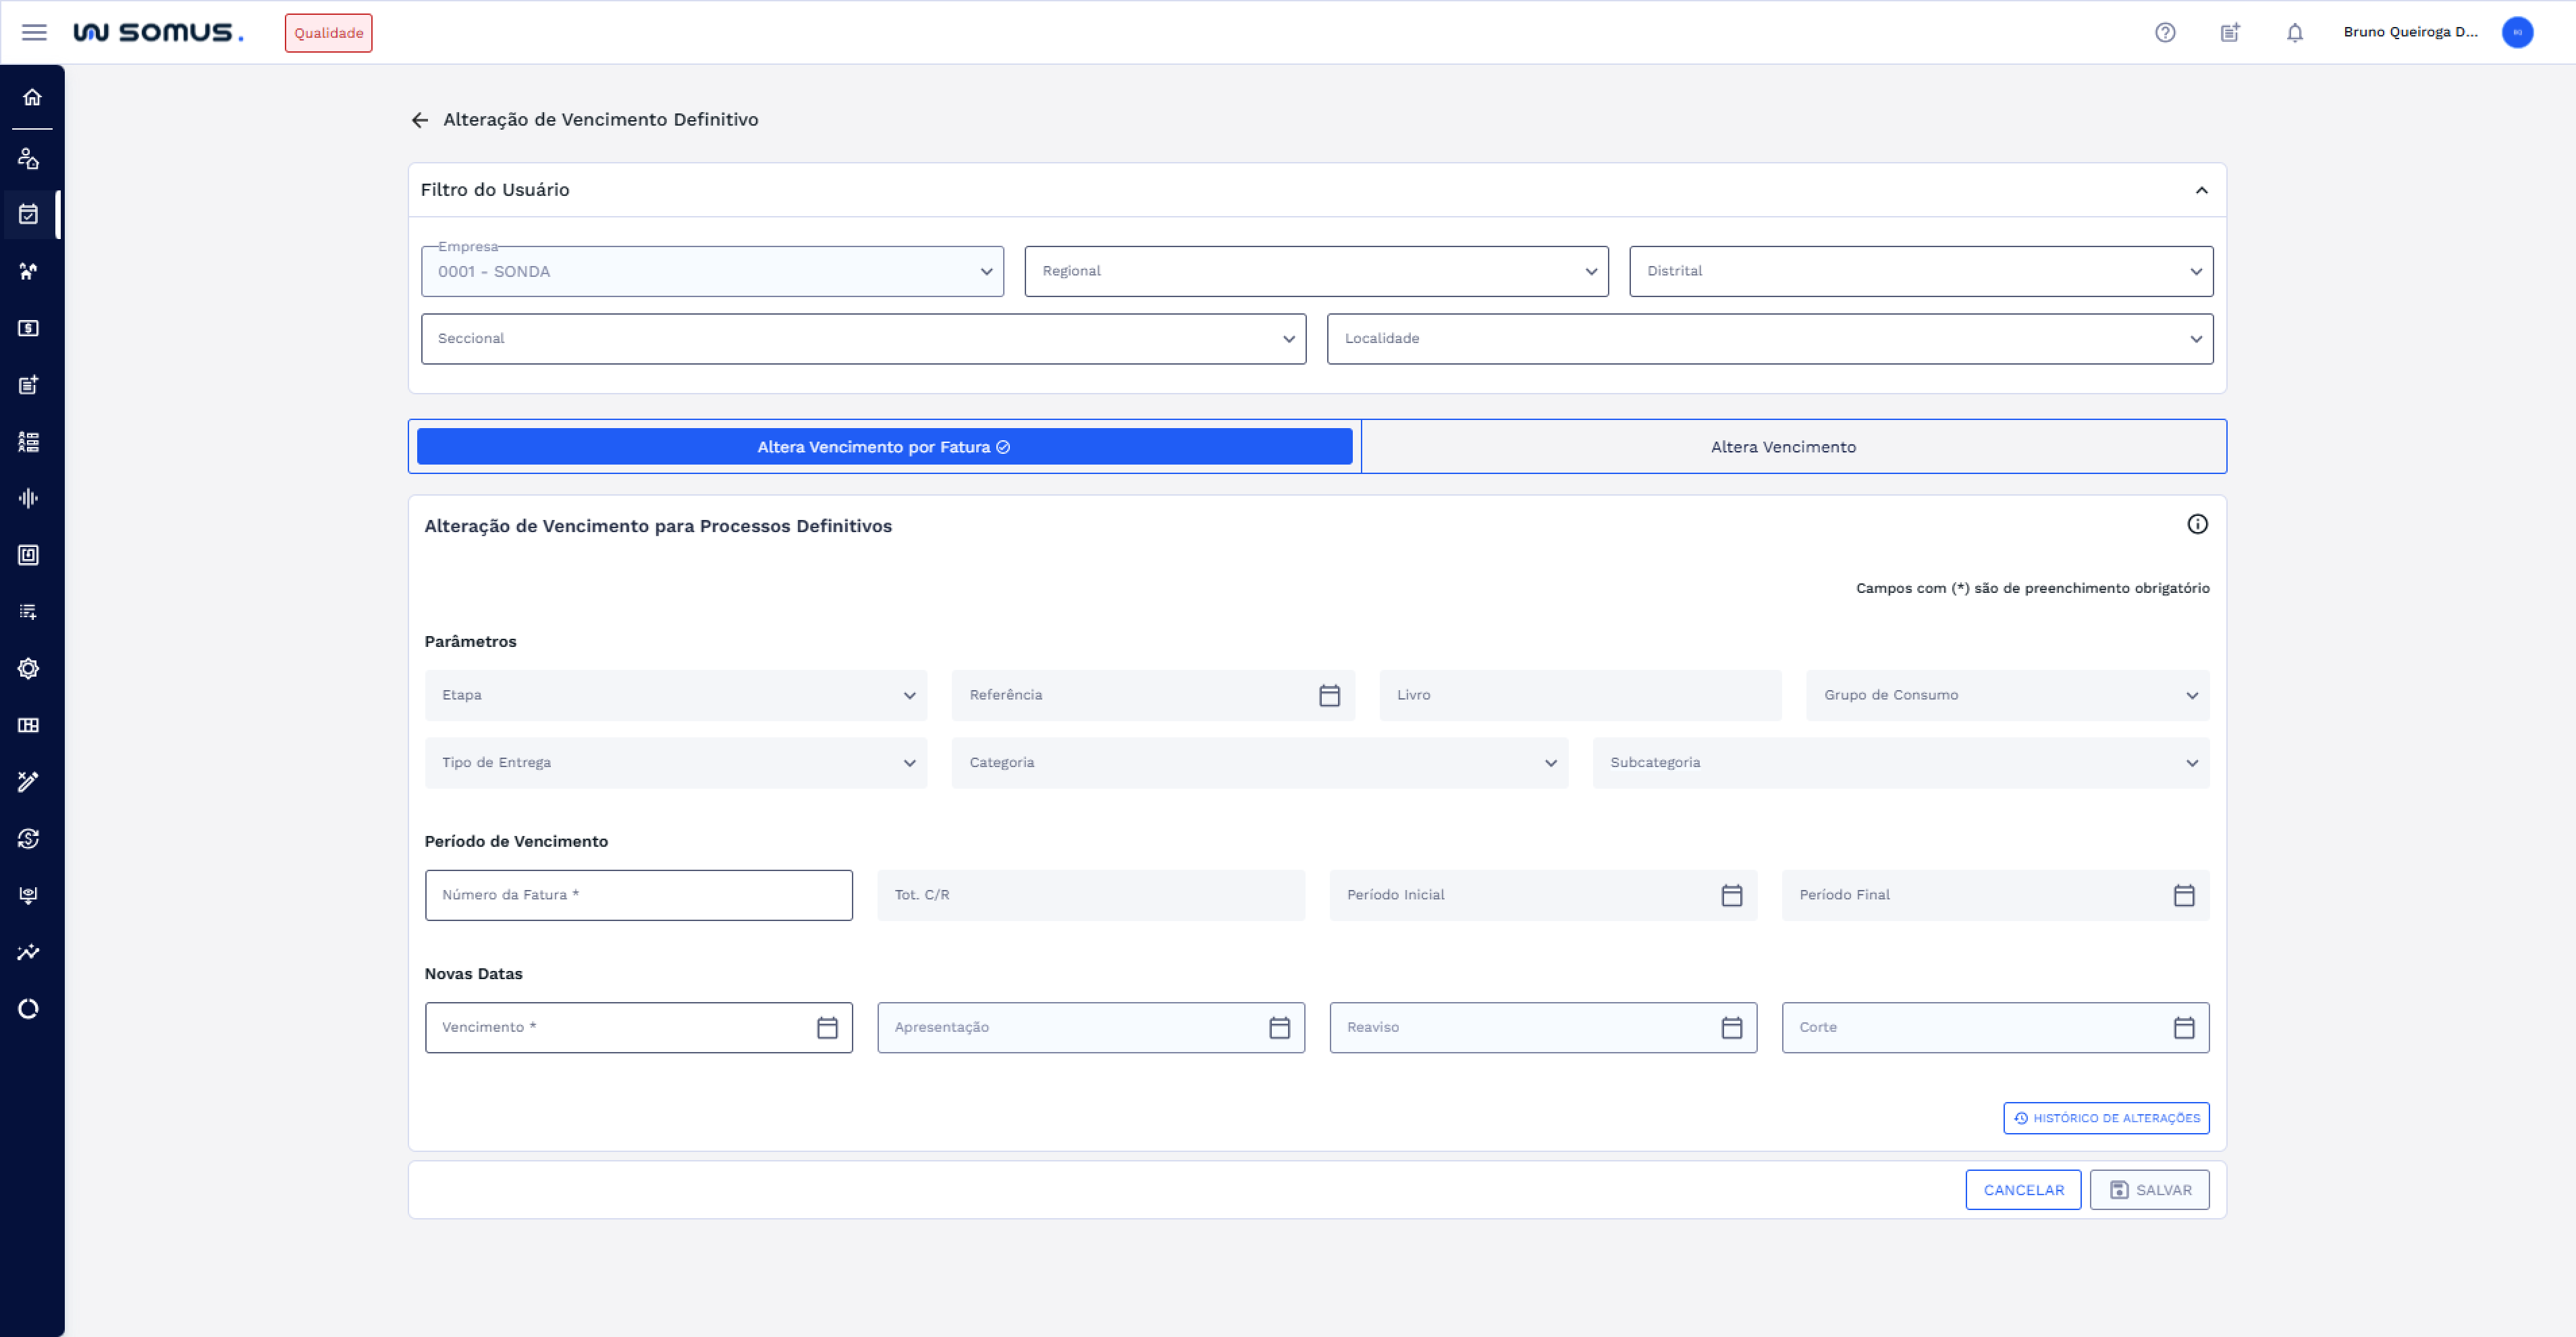This screenshot has height=1337, width=2576.
Task: Open the Empresa 0001 - SONDA dropdown
Action: tap(712, 271)
